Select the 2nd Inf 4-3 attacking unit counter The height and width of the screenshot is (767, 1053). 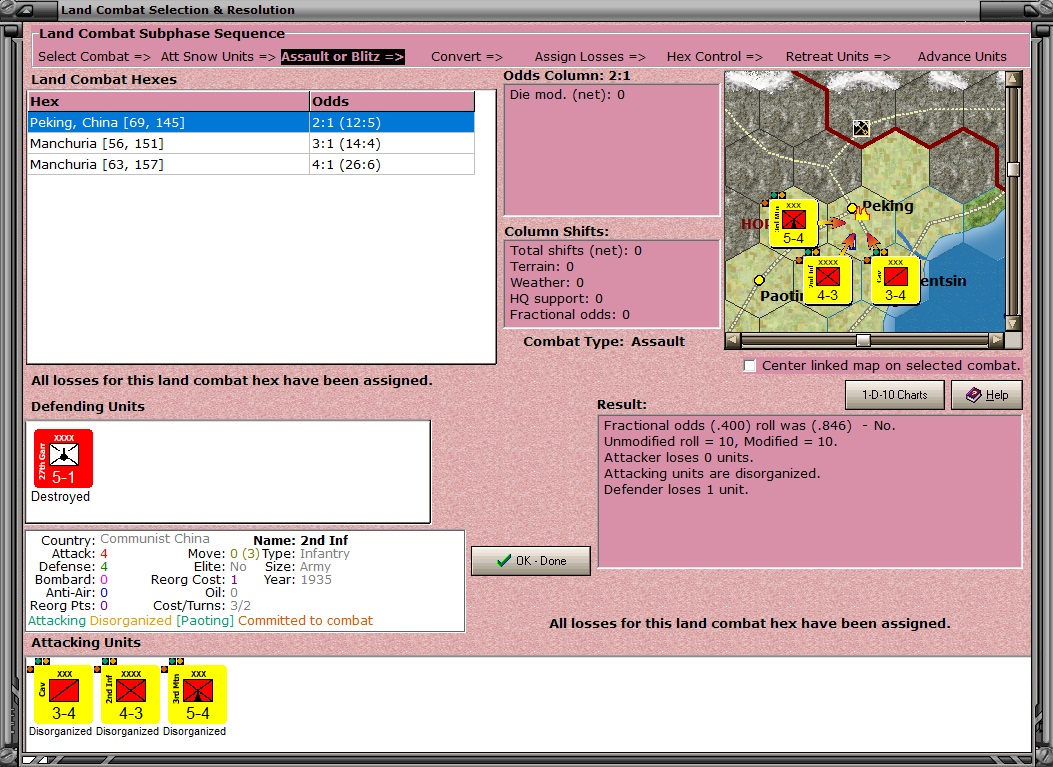(130, 694)
